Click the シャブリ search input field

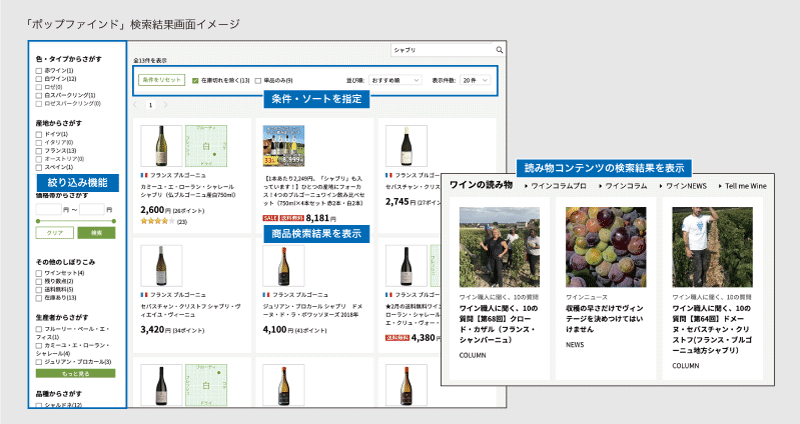442,50
